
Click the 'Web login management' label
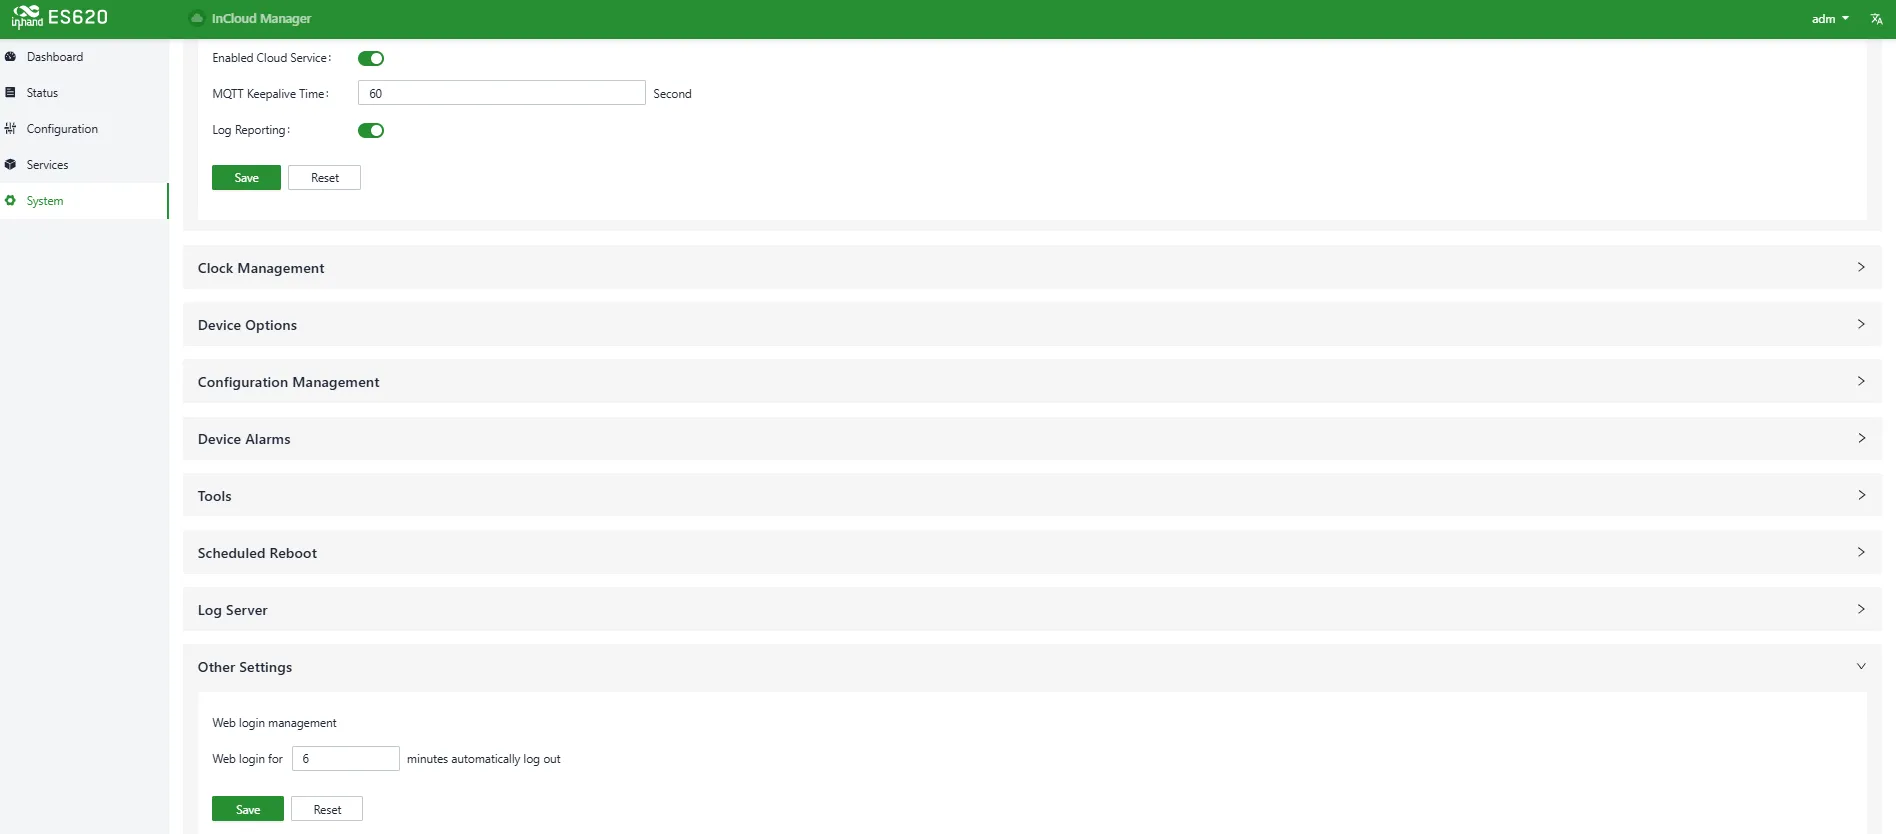click(274, 723)
